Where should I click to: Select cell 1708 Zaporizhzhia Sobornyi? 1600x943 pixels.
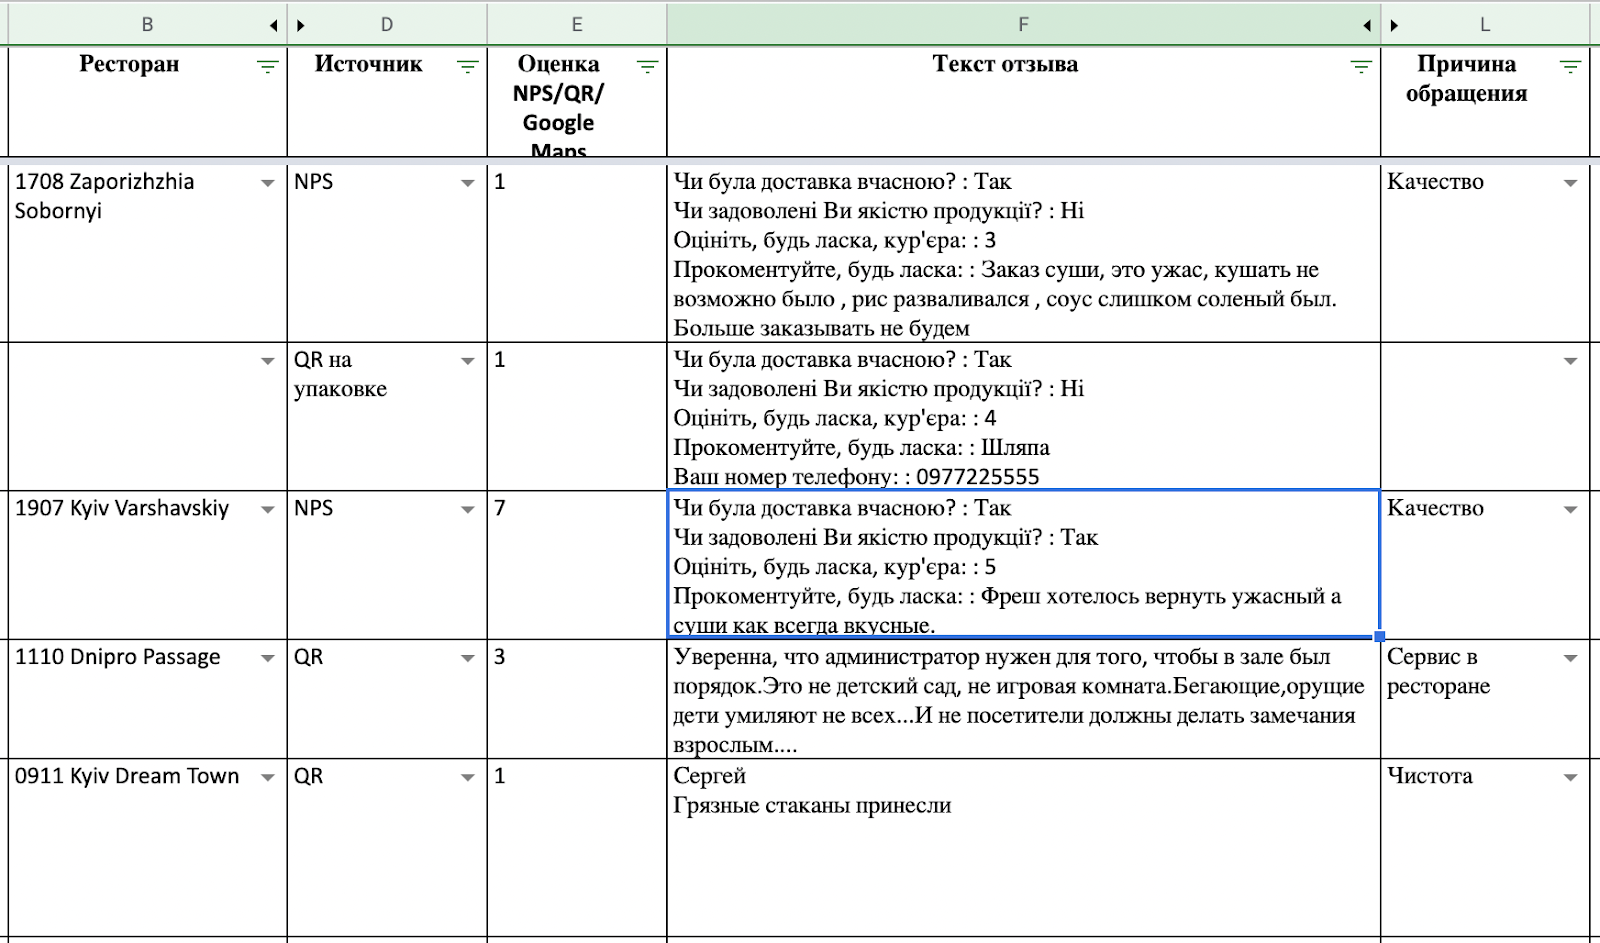coord(148,253)
